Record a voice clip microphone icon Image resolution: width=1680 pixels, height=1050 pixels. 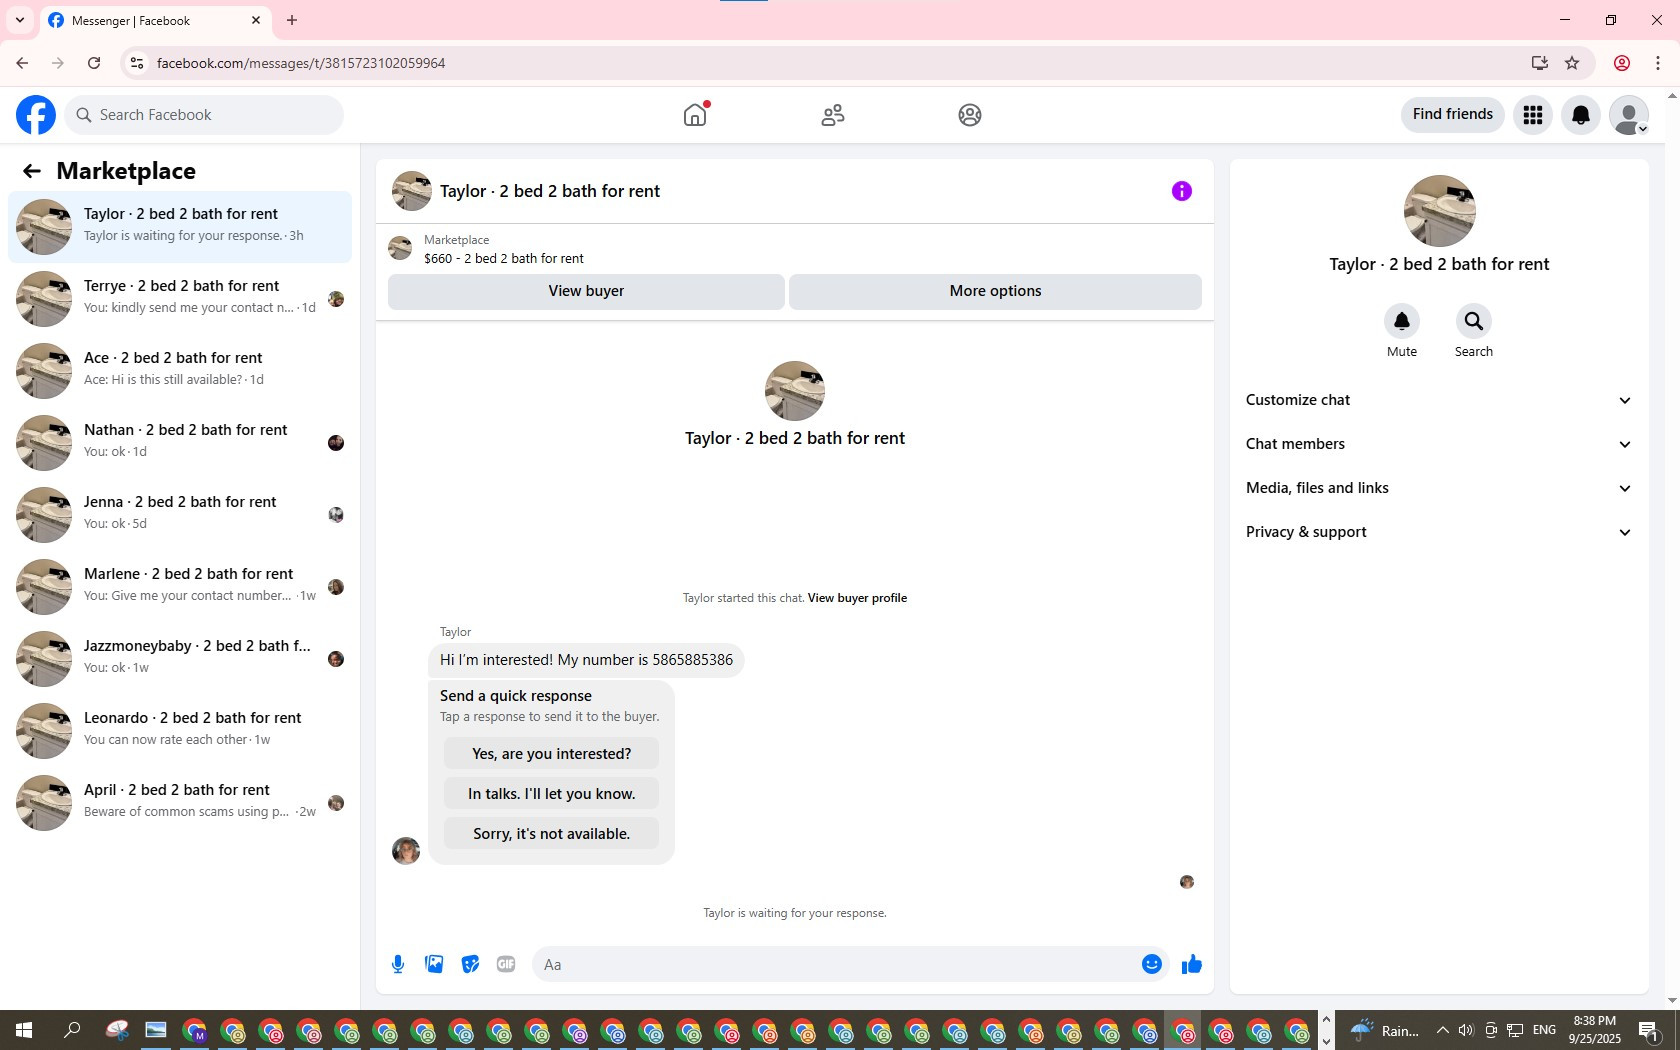398,964
